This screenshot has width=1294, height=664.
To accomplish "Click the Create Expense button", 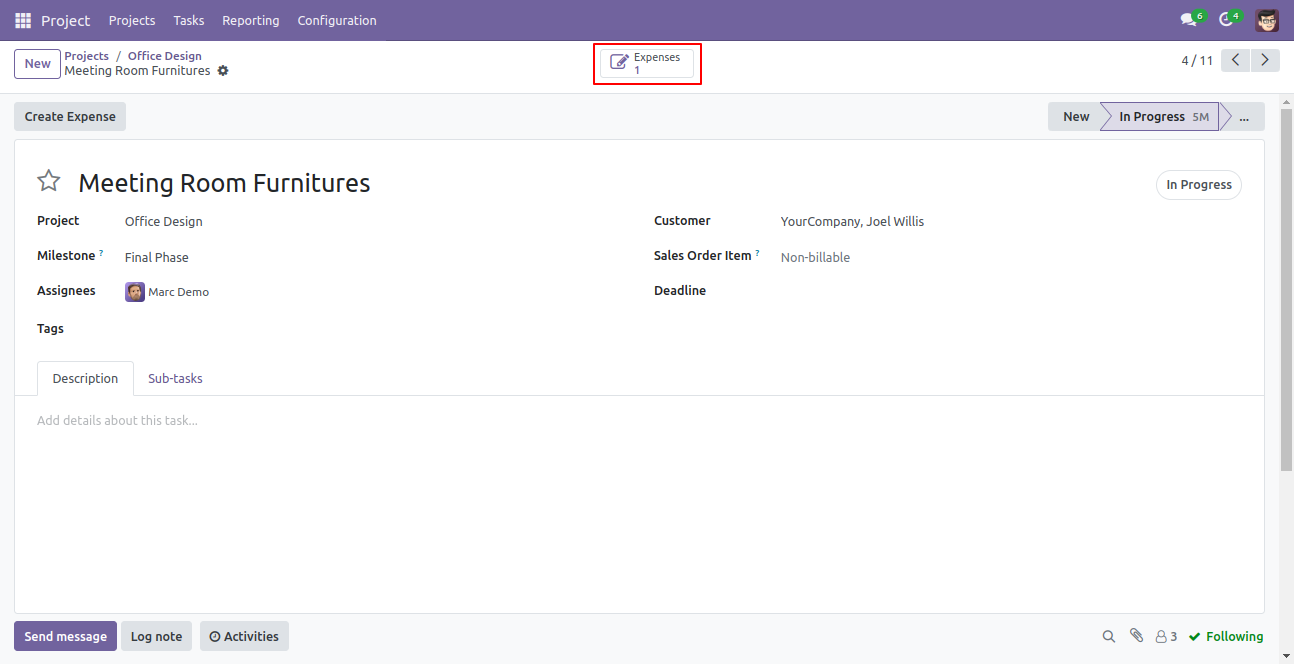I will point(70,116).
